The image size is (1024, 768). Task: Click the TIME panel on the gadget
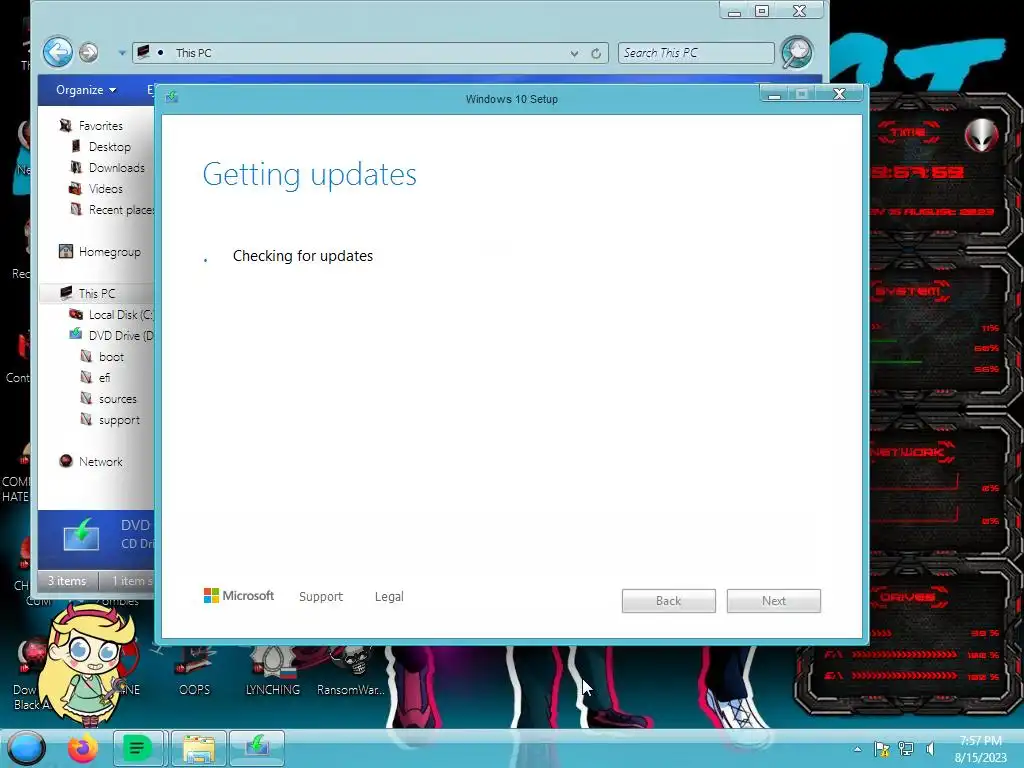click(x=908, y=133)
